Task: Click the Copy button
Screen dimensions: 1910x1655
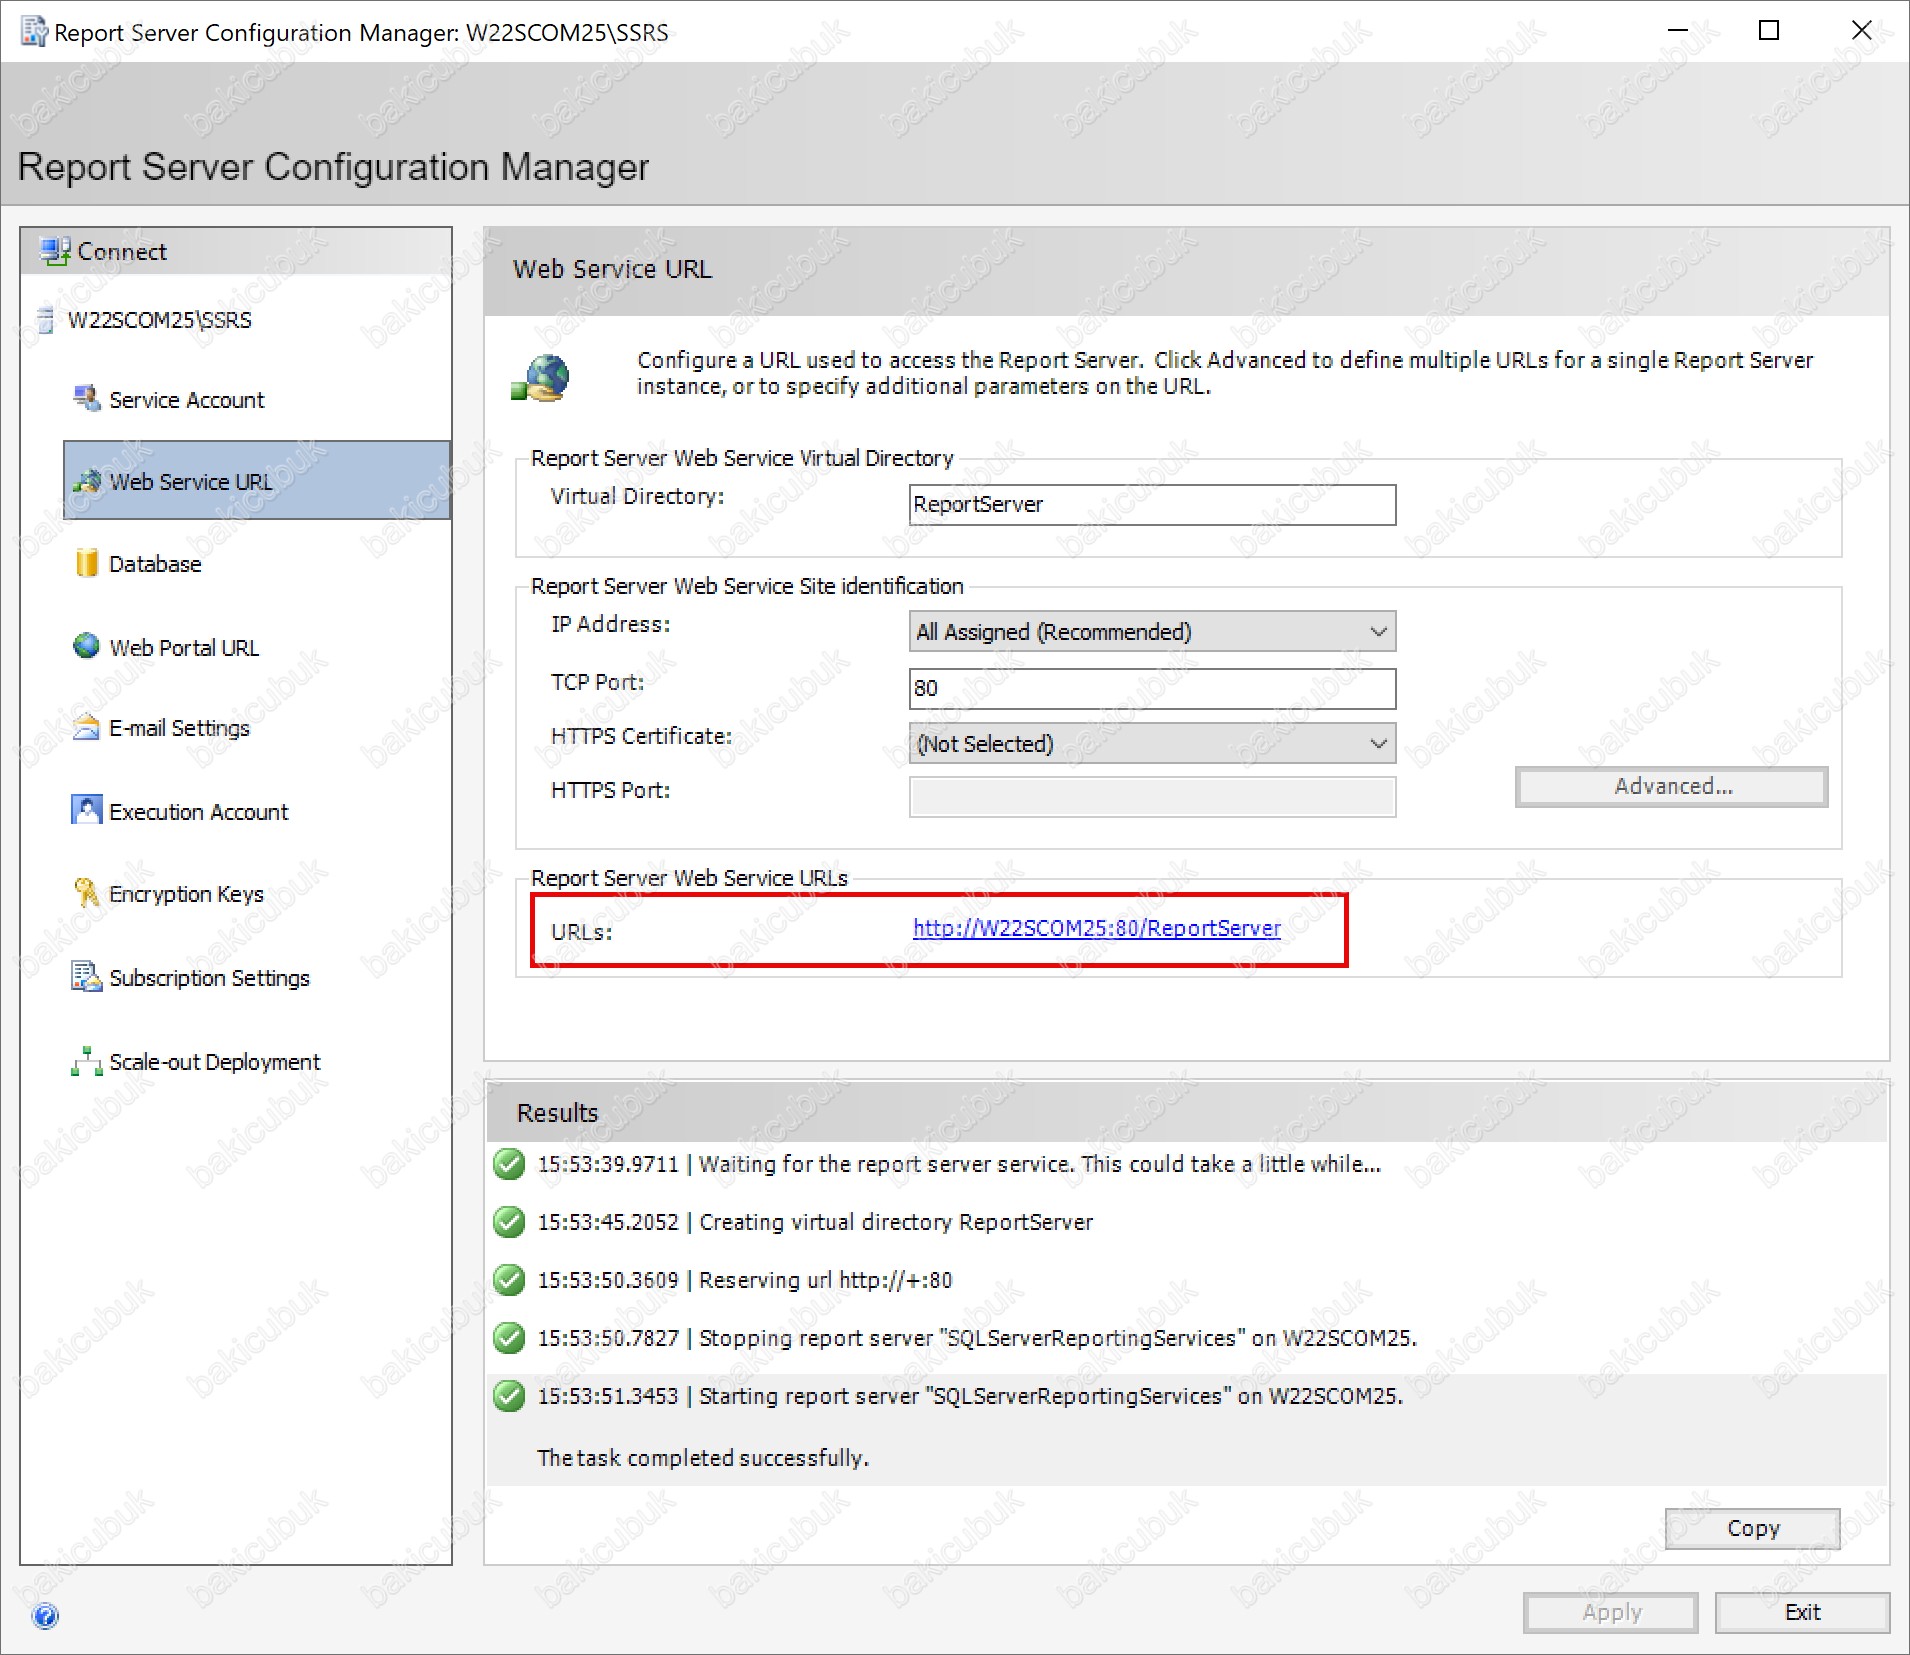Action: 1752,1528
